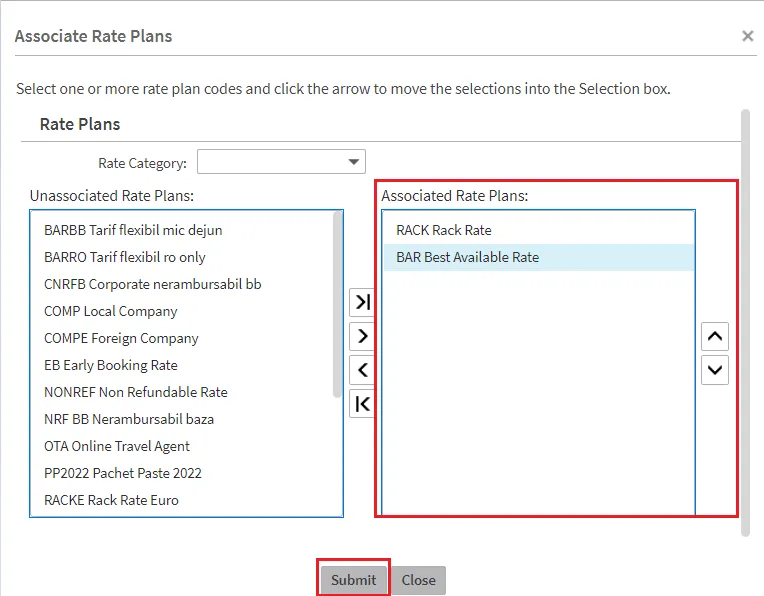764x596 pixels.
Task: Select BAR Best Available Rate
Action: pyautogui.click(x=538, y=257)
